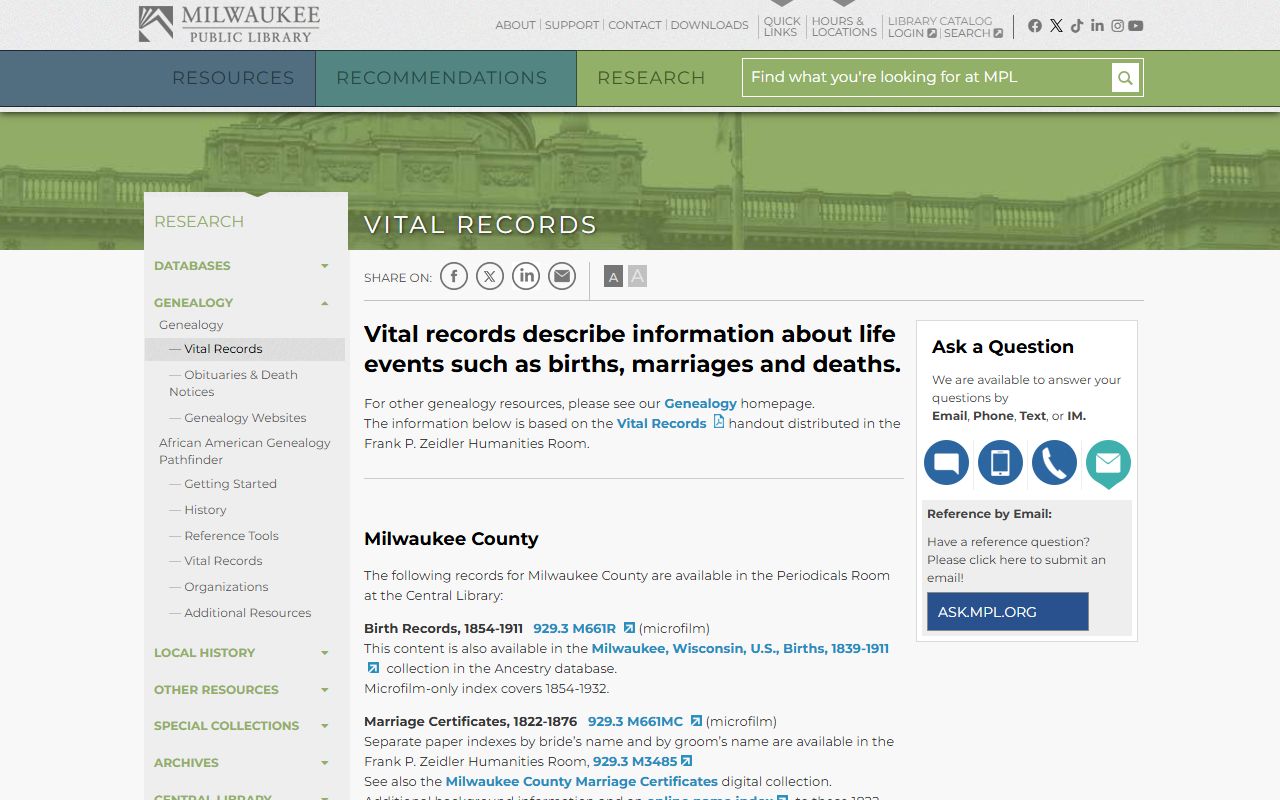This screenshot has height=800, width=1280.
Task: Go to the Support page
Action: 572,25
